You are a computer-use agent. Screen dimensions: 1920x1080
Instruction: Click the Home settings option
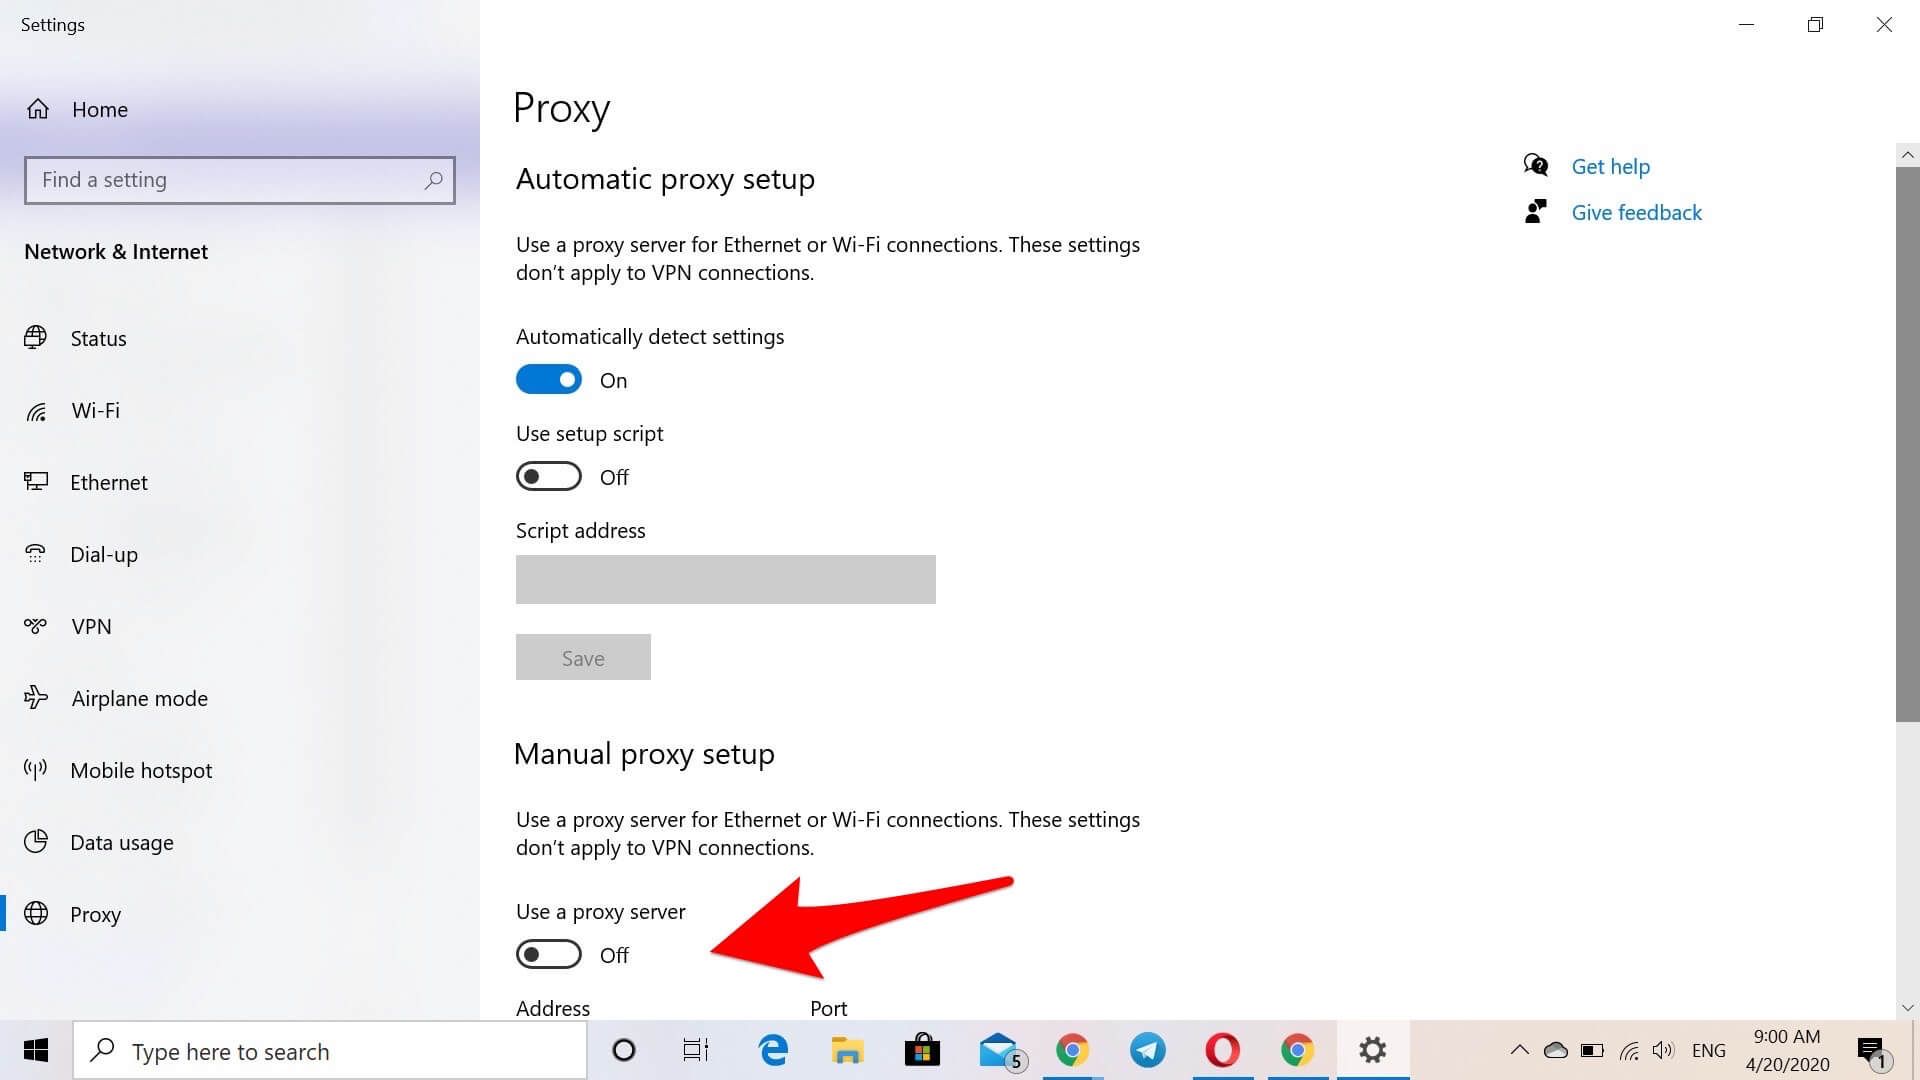pos(99,108)
